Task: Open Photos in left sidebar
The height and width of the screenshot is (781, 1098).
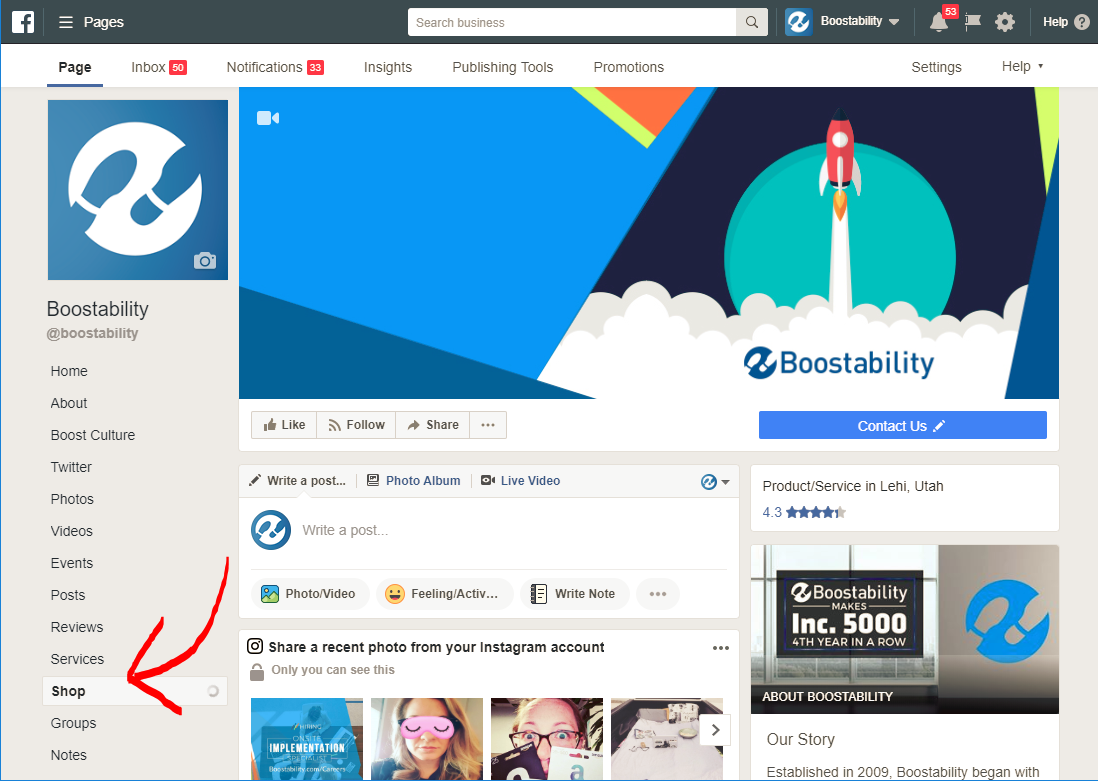Action: (x=72, y=499)
